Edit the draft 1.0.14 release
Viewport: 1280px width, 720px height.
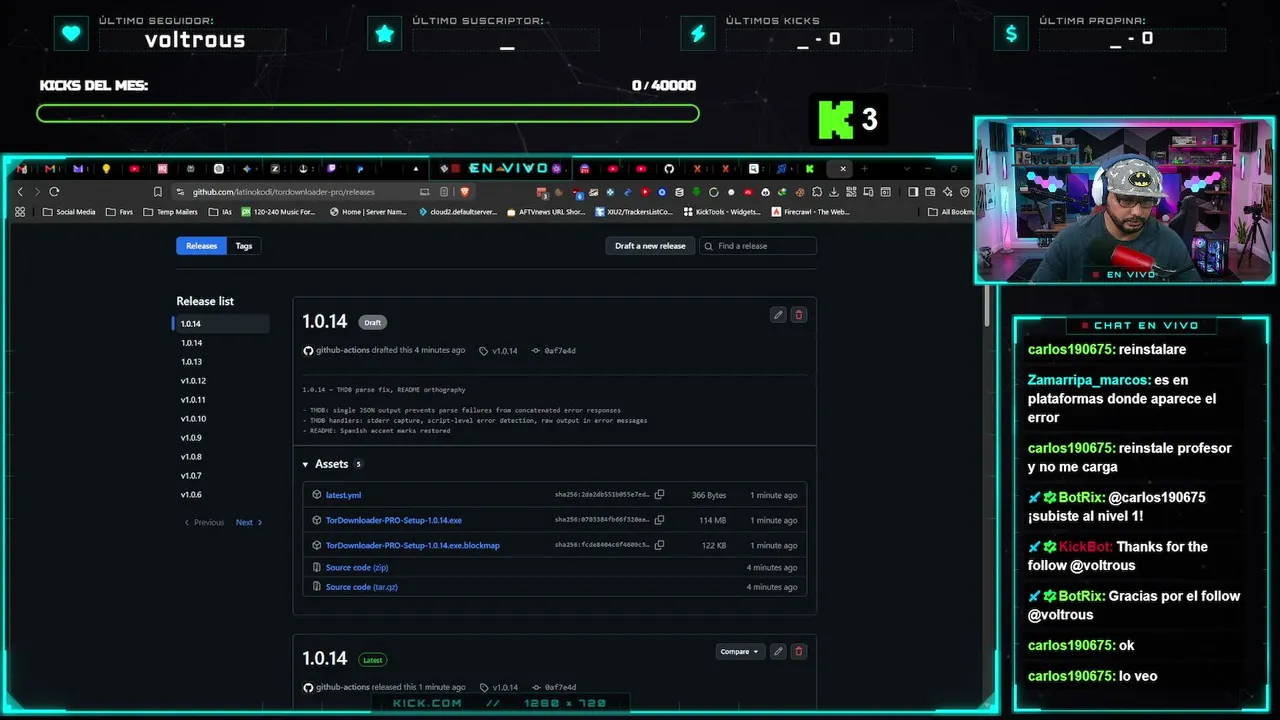click(x=778, y=315)
